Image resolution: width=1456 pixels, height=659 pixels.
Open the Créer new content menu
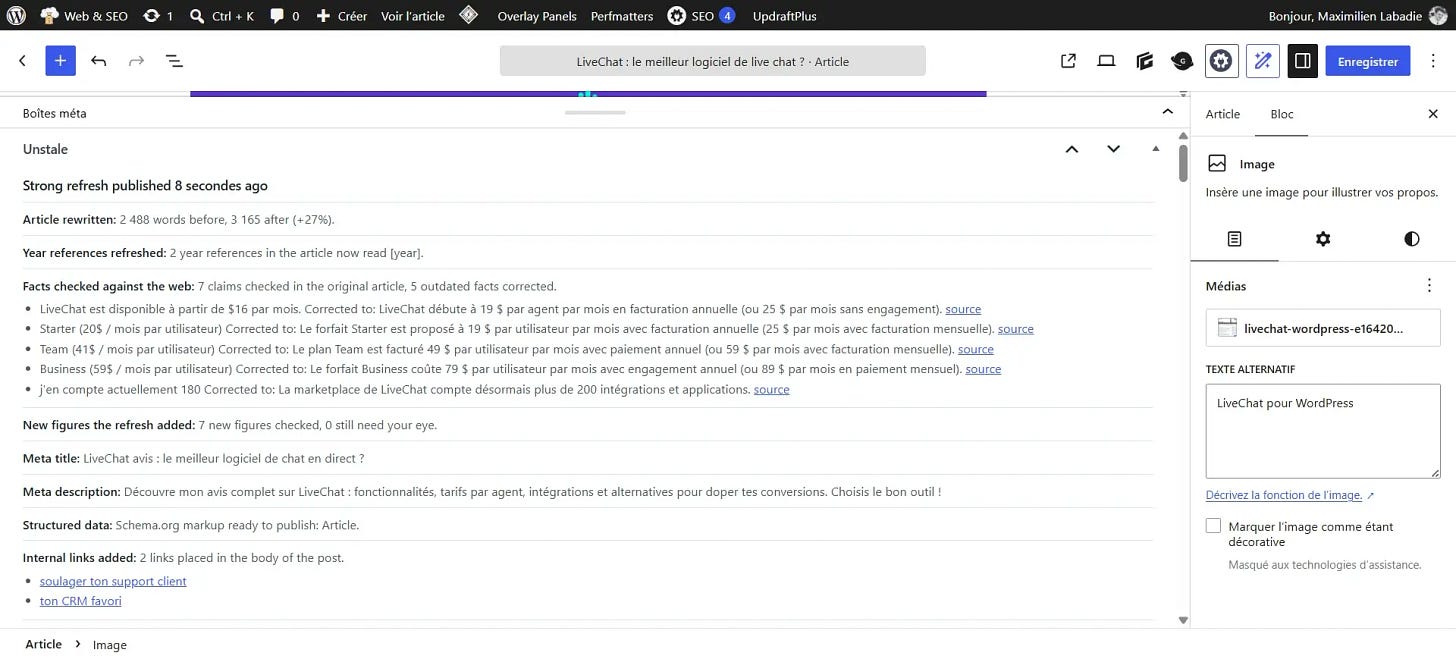click(342, 15)
